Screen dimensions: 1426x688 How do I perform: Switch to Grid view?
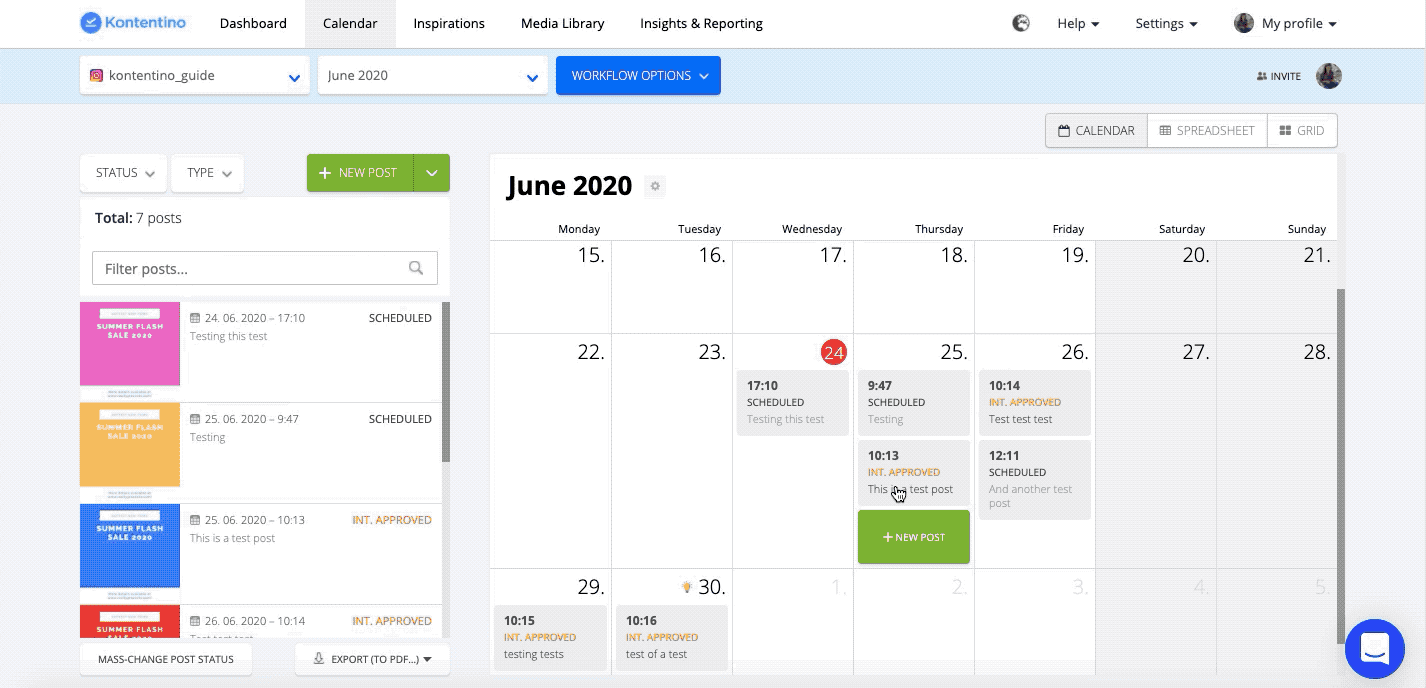tap(1301, 131)
